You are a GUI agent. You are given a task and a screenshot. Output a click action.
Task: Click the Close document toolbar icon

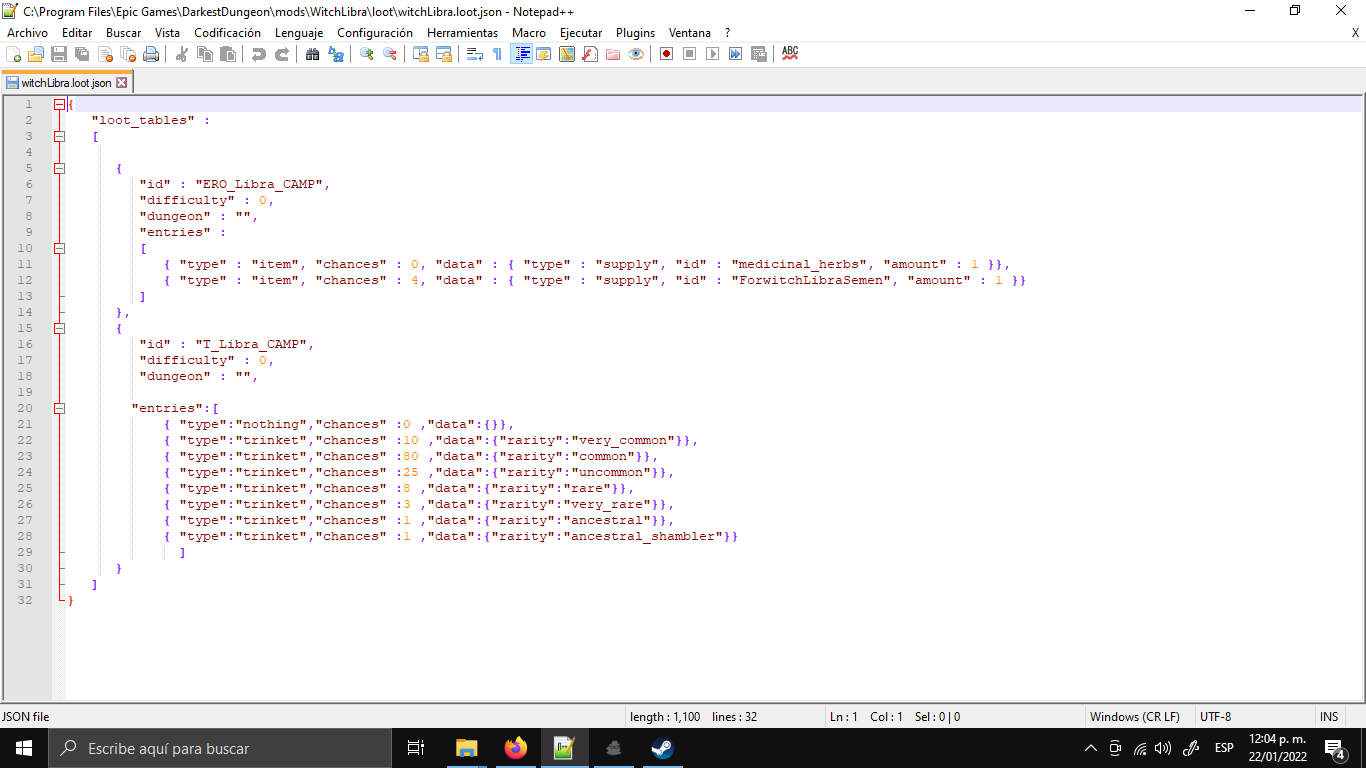pyautogui.click(x=105, y=54)
